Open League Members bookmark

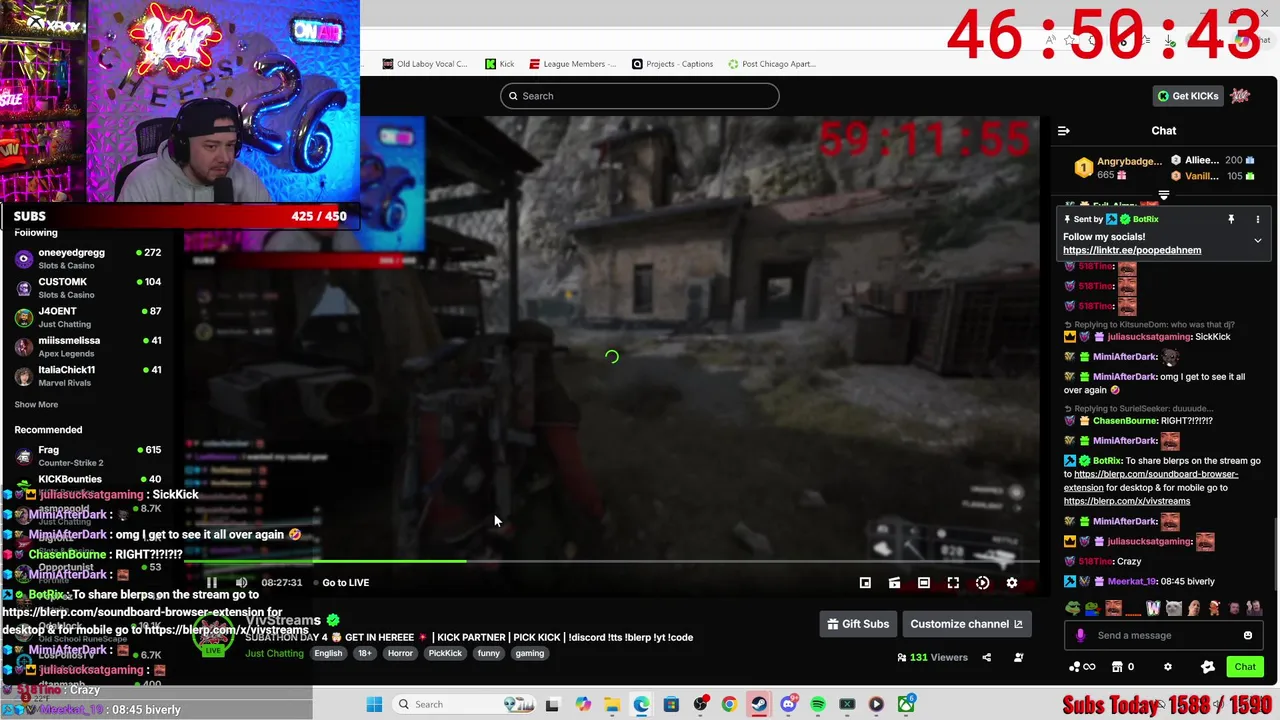pyautogui.click(x=573, y=64)
